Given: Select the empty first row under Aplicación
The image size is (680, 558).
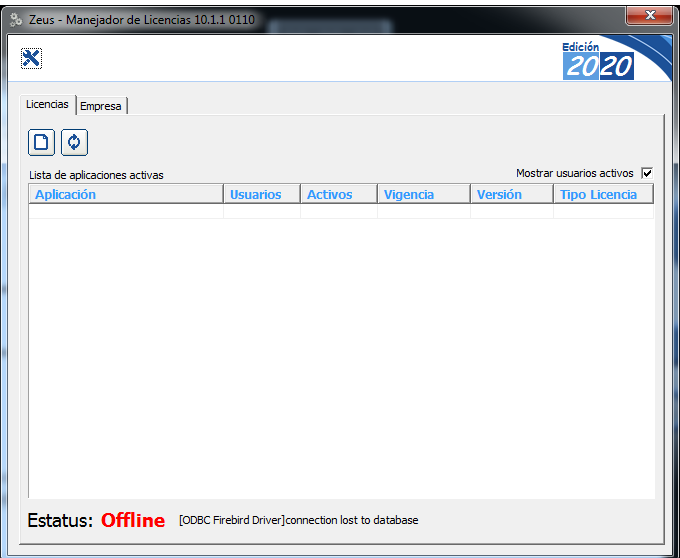Looking at the screenshot, I should [126, 211].
